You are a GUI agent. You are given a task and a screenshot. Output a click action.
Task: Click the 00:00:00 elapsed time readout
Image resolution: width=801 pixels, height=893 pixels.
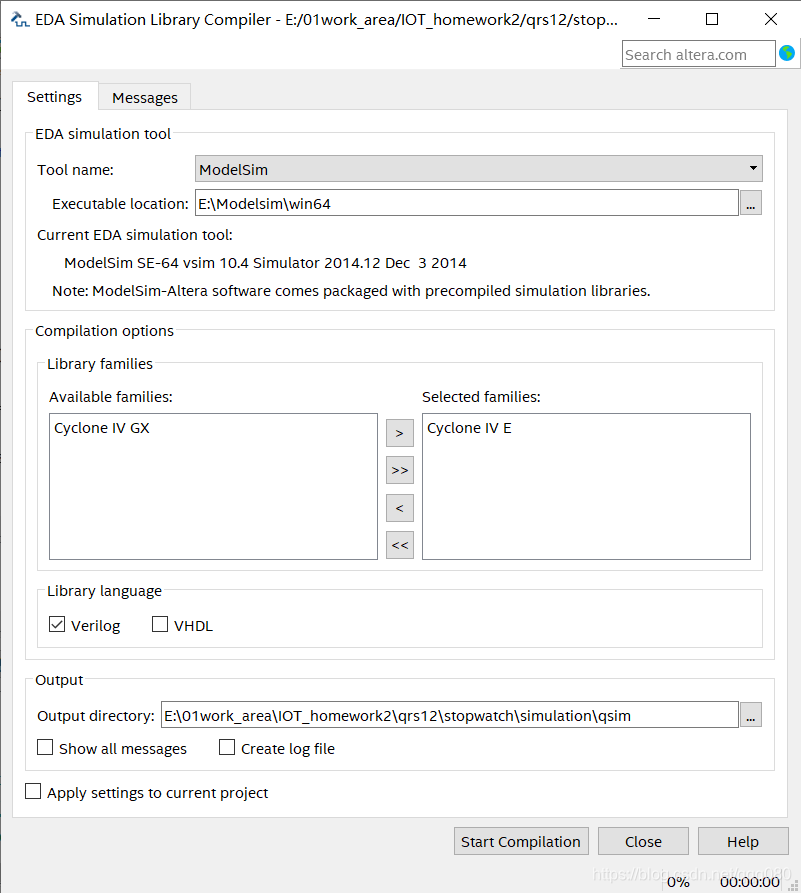(x=750, y=882)
